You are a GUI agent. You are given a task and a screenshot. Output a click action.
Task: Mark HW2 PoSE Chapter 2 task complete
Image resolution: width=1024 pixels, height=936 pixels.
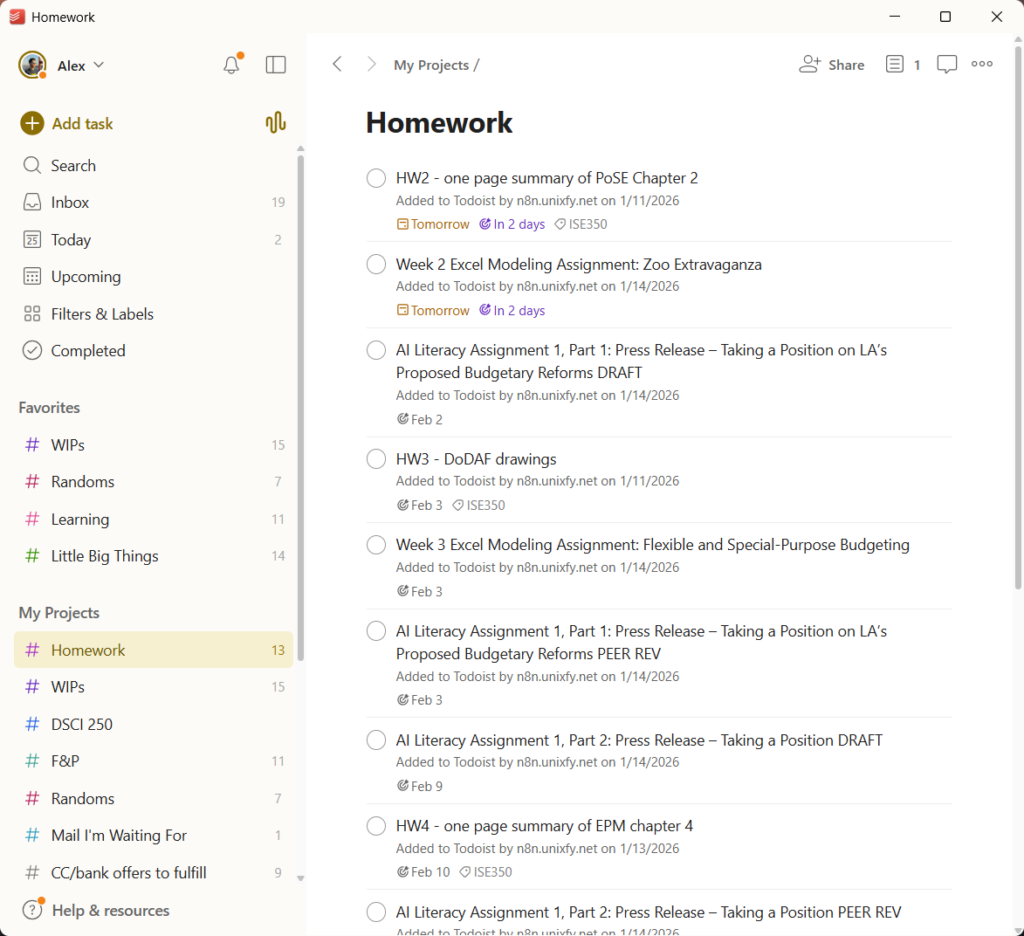pos(376,178)
